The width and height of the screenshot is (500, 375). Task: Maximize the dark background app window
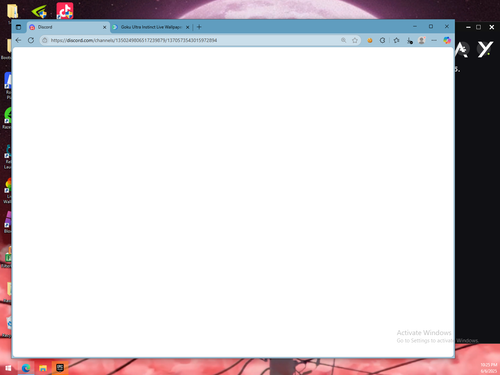click(x=479, y=27)
